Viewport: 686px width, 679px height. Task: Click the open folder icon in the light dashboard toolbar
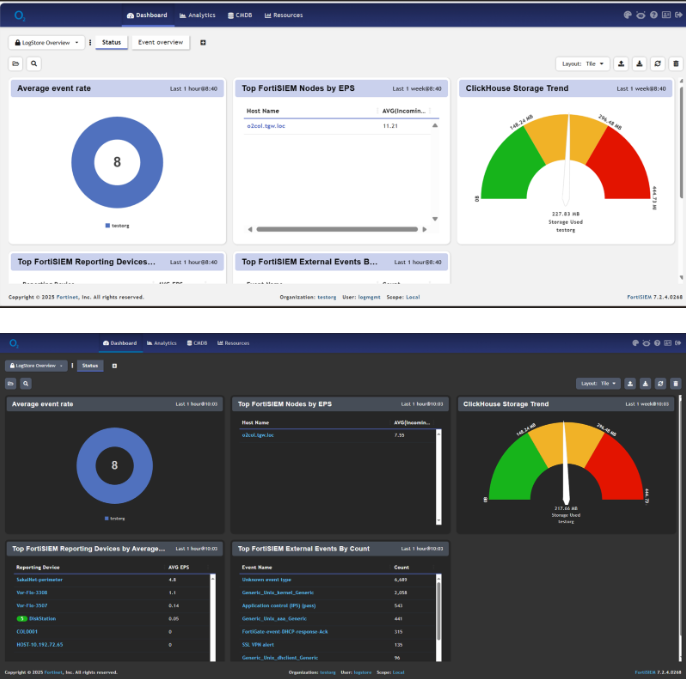tap(16, 63)
